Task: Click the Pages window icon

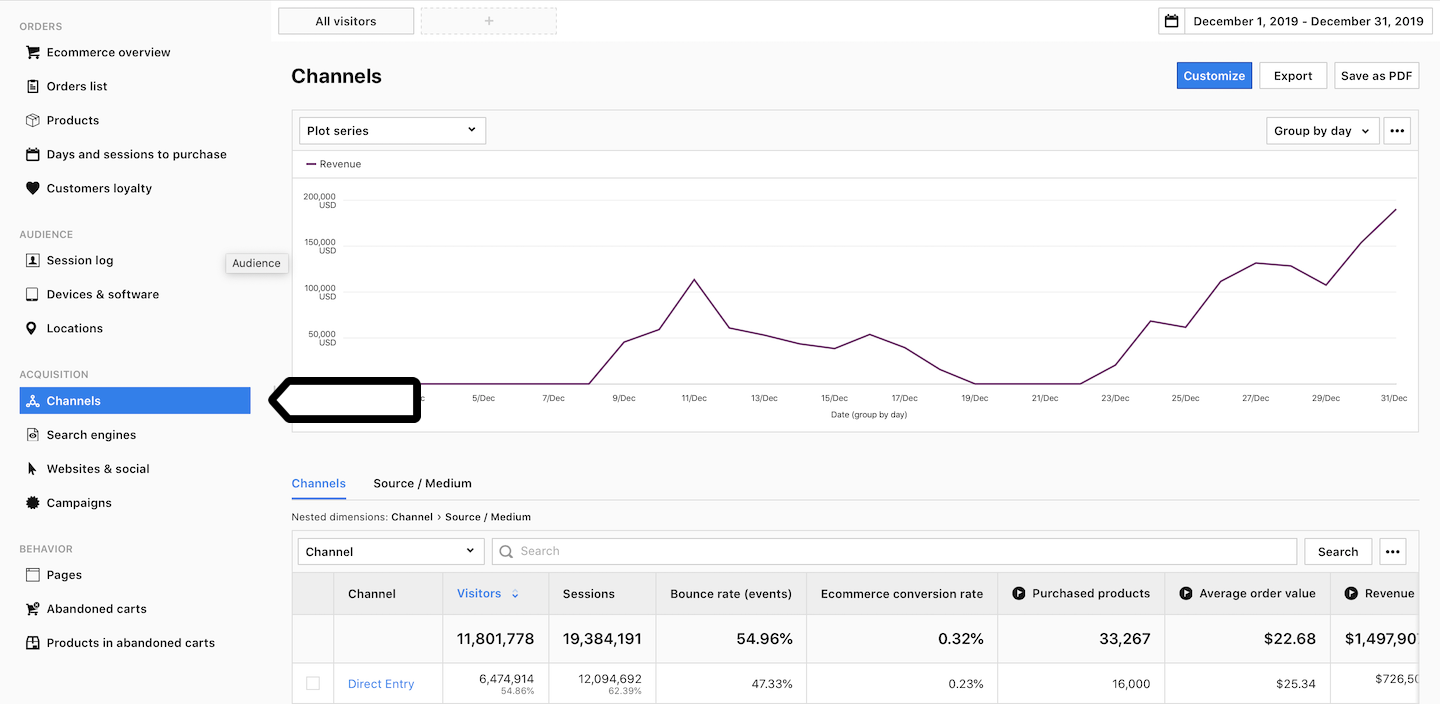Action: [33, 575]
